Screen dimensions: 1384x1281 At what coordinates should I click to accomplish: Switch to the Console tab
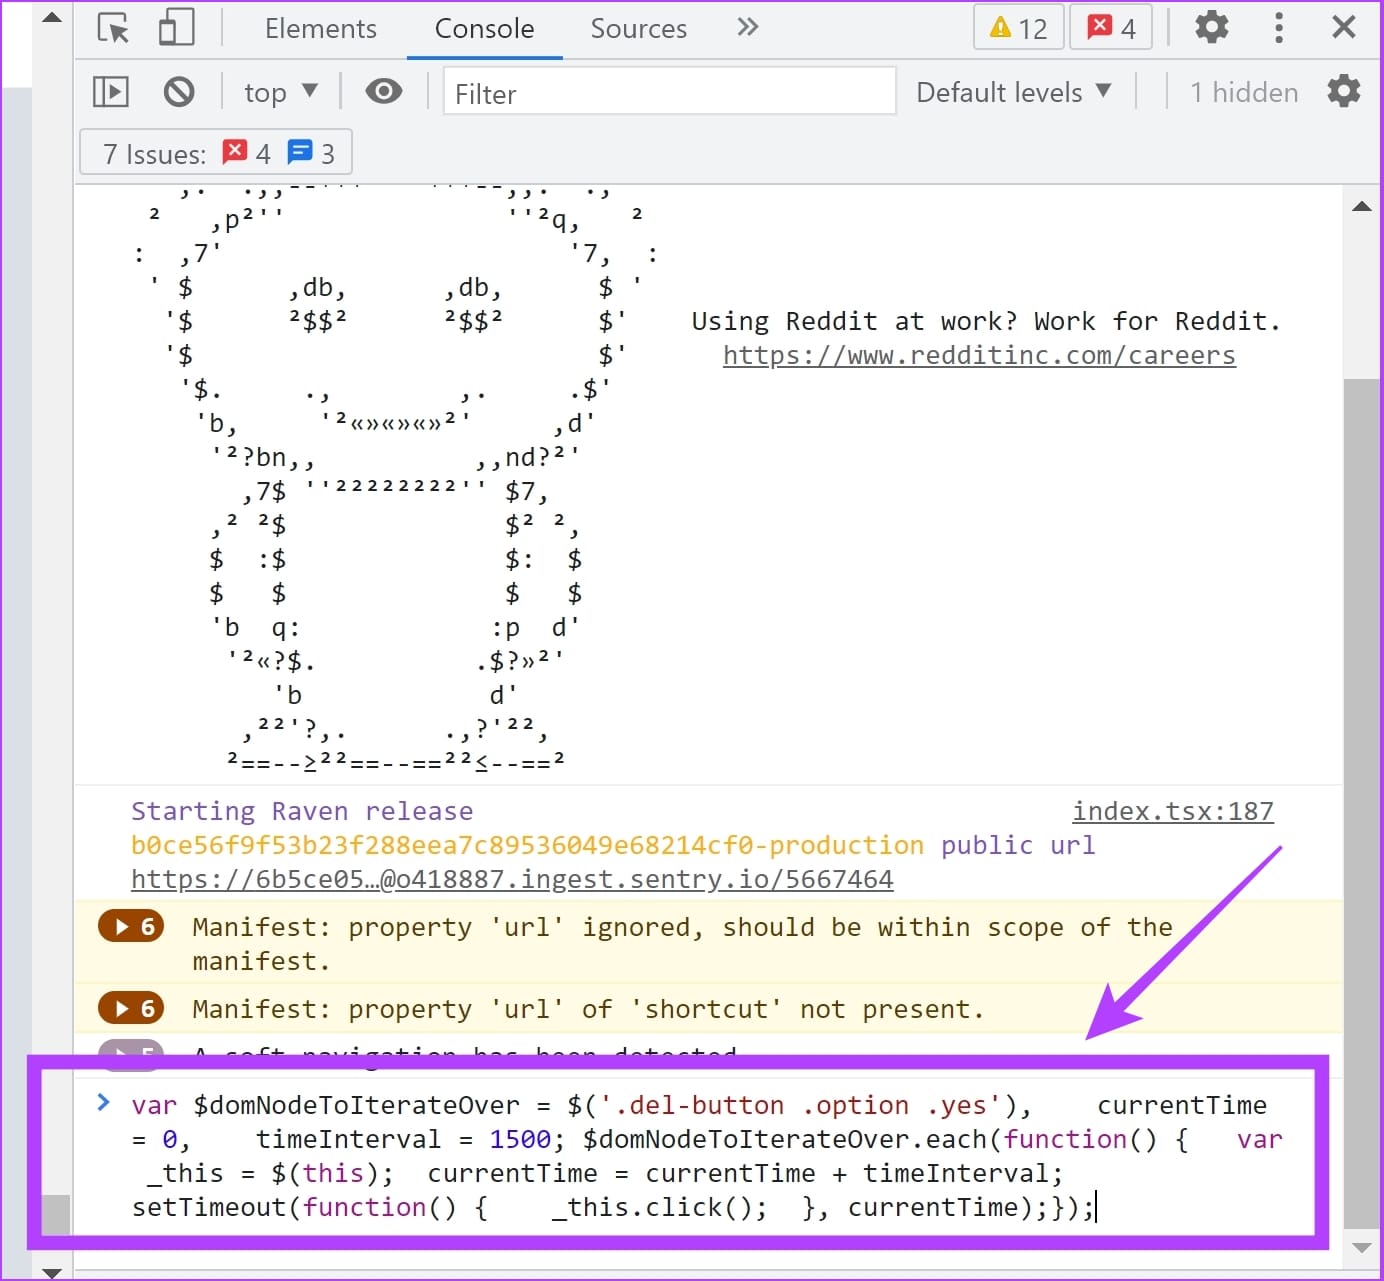pos(484,29)
